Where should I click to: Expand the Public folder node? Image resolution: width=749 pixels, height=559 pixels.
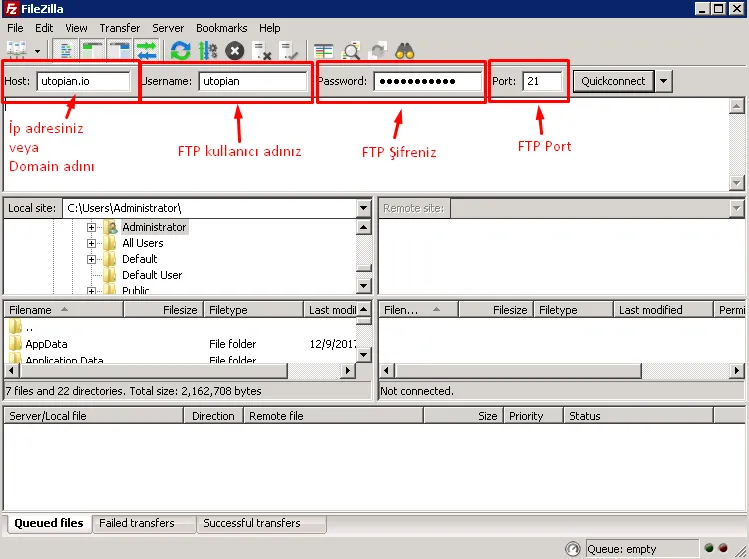[91, 290]
